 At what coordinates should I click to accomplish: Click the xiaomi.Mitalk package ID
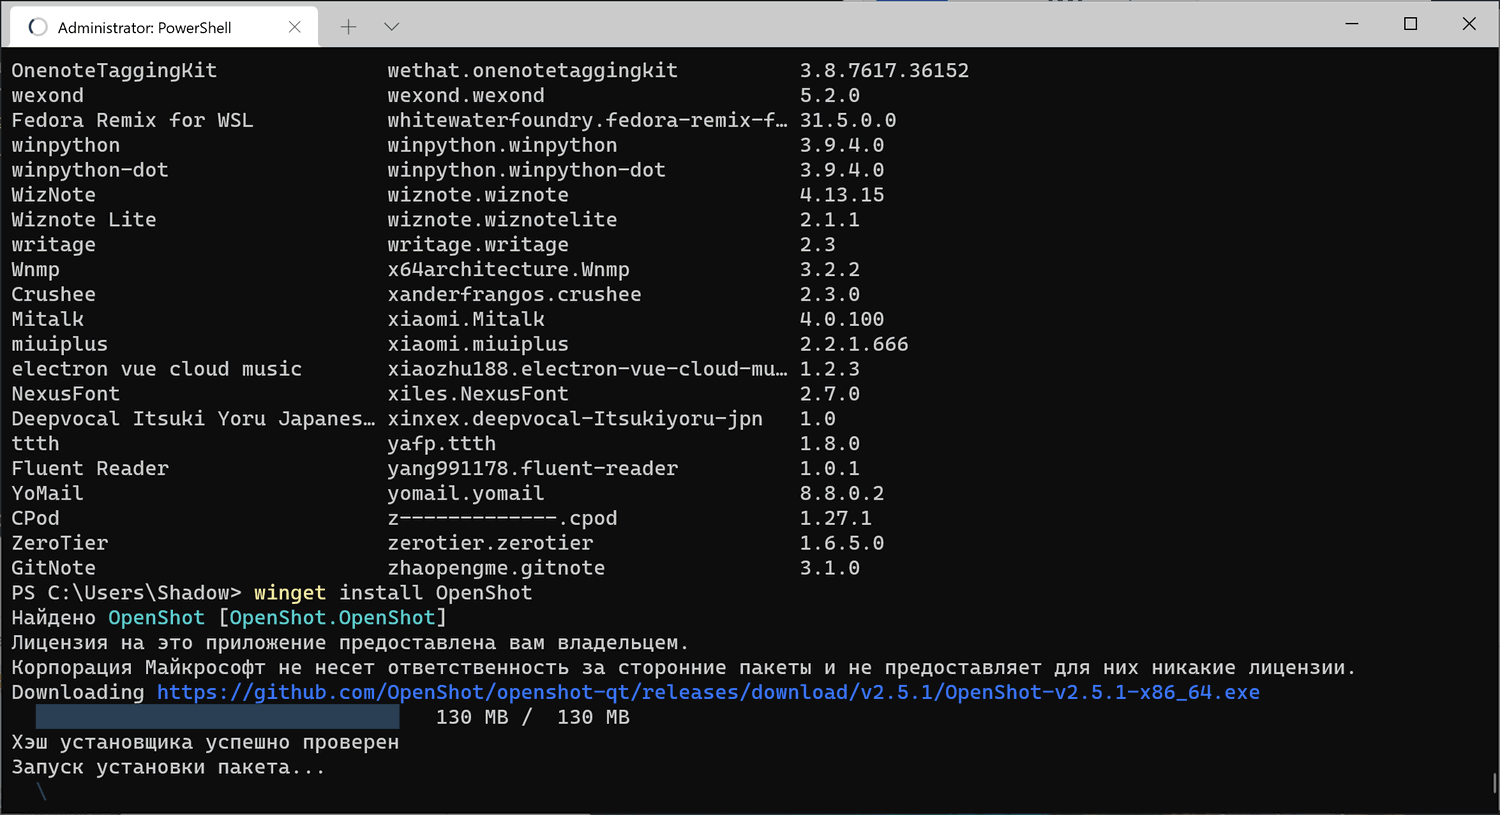click(x=466, y=319)
